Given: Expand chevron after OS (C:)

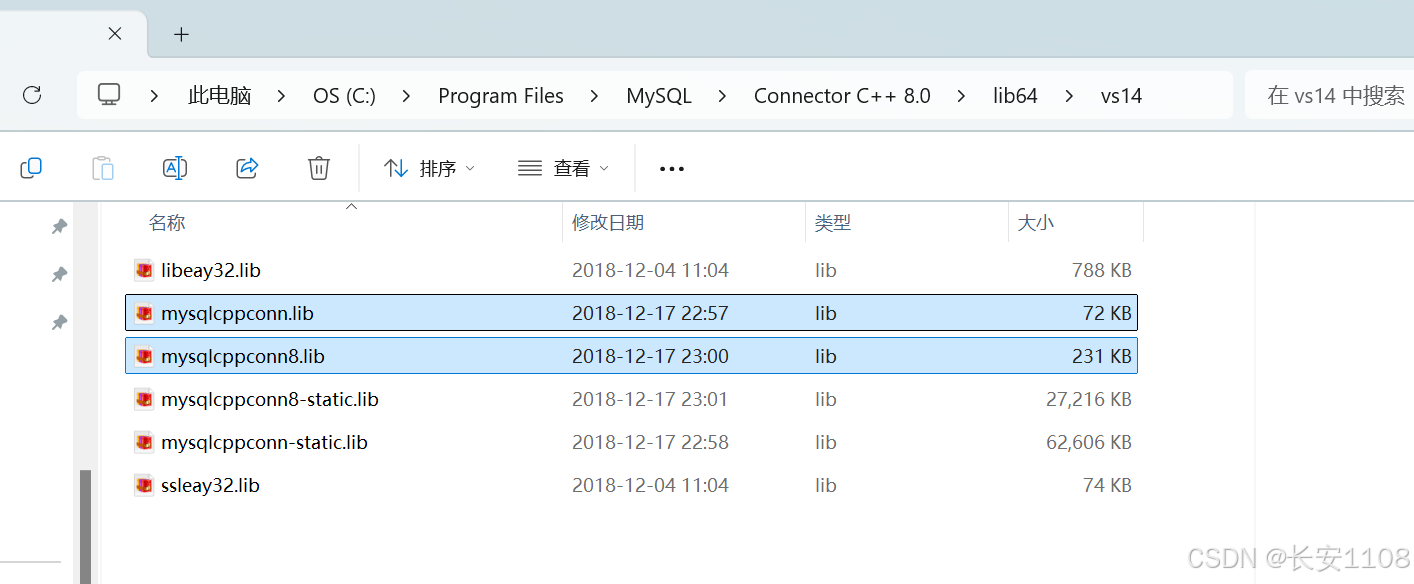Looking at the screenshot, I should tap(406, 96).
